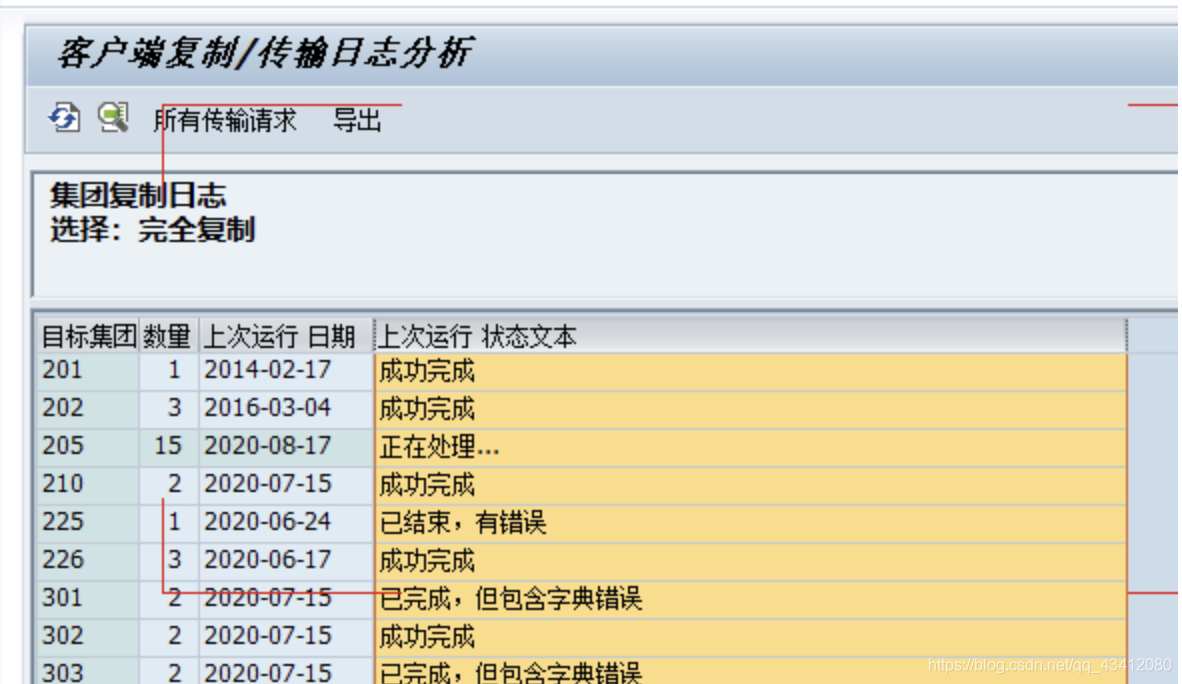The height and width of the screenshot is (684, 1182).
Task: Click quantity 1 in row 201
Action: tap(168, 371)
